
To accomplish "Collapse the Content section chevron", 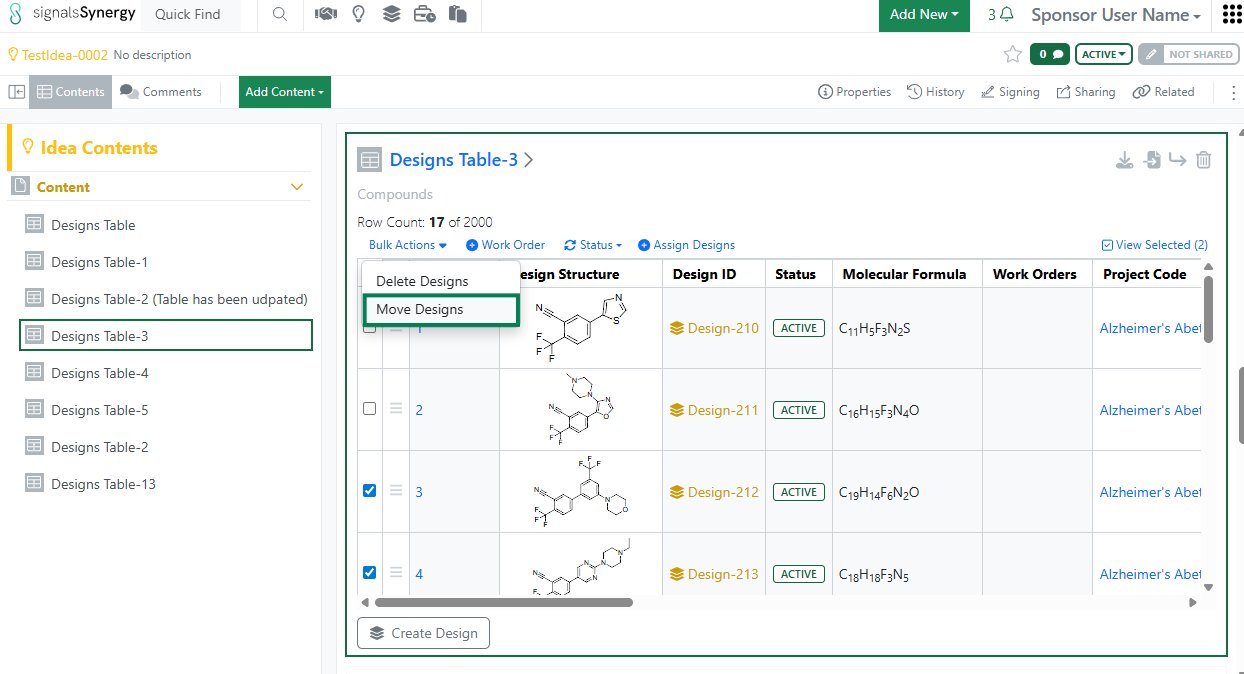I will pos(297,187).
